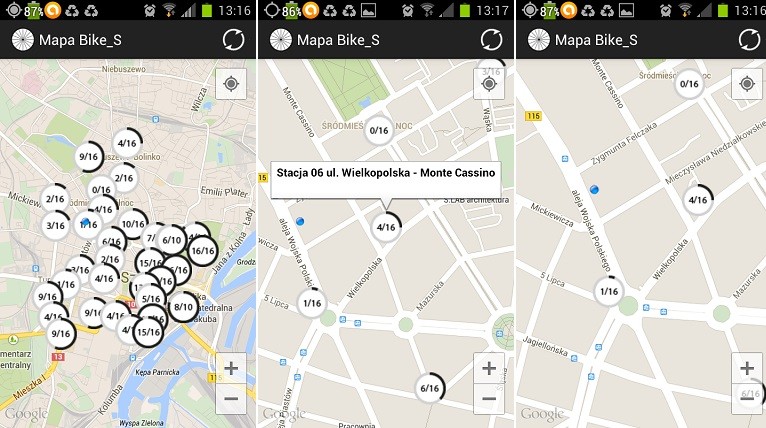This screenshot has width=766, height=428.
Task: Tap the refresh icon in the right screen
Action: pyautogui.click(x=749, y=40)
